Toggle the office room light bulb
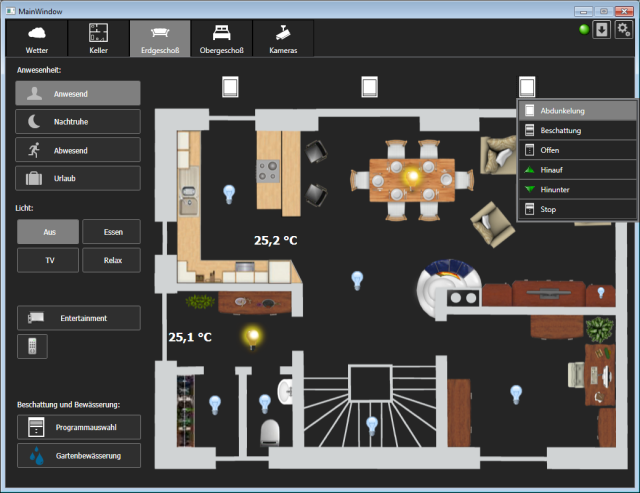The image size is (640, 493). point(516,394)
